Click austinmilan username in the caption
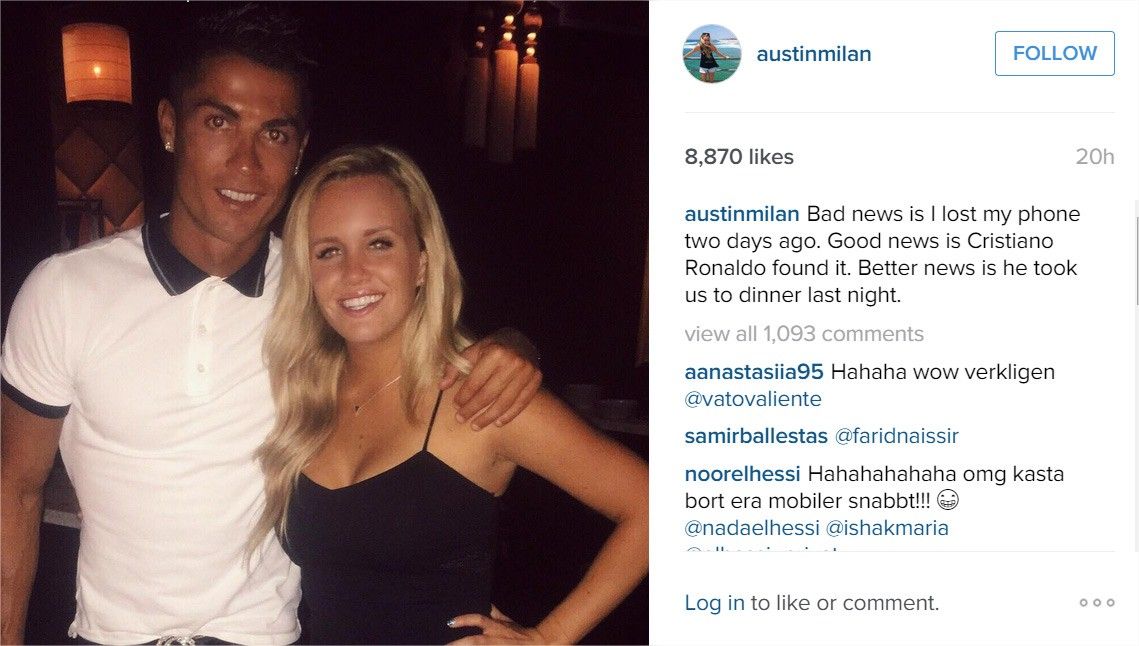1139x646 pixels. point(742,214)
